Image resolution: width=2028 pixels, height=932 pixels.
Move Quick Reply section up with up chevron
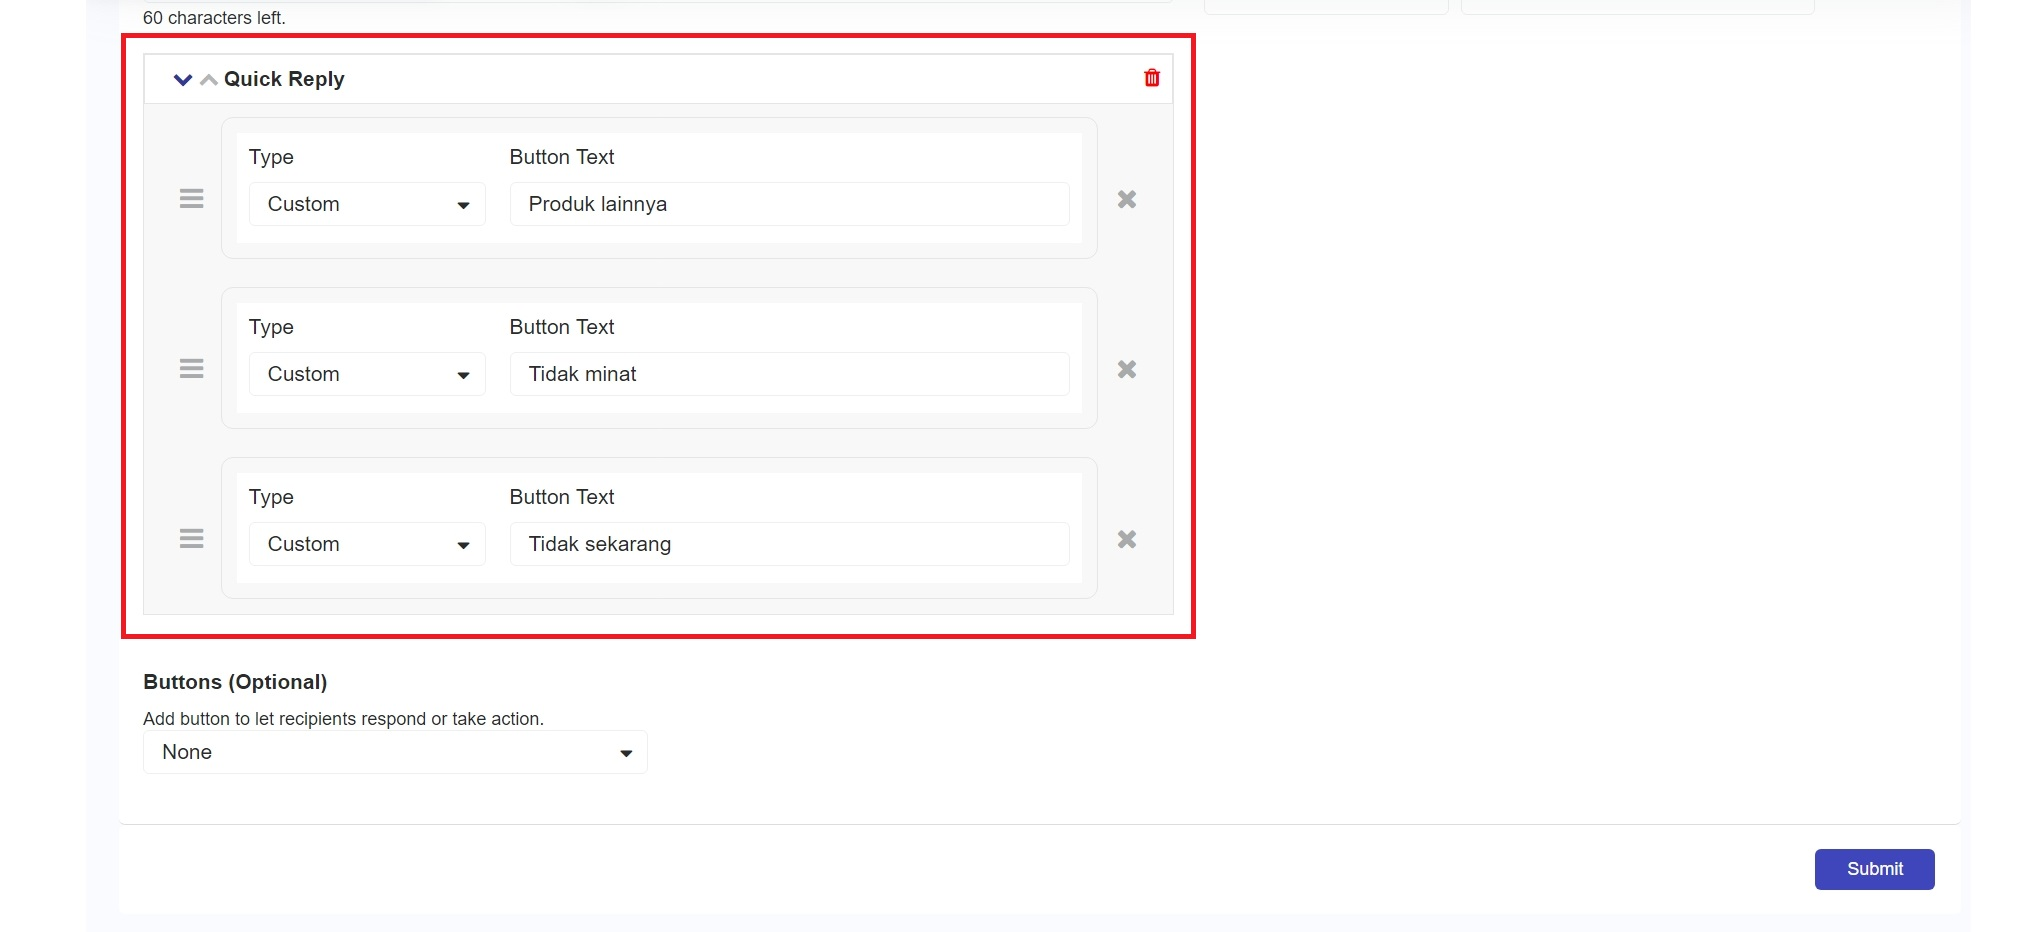coord(208,80)
